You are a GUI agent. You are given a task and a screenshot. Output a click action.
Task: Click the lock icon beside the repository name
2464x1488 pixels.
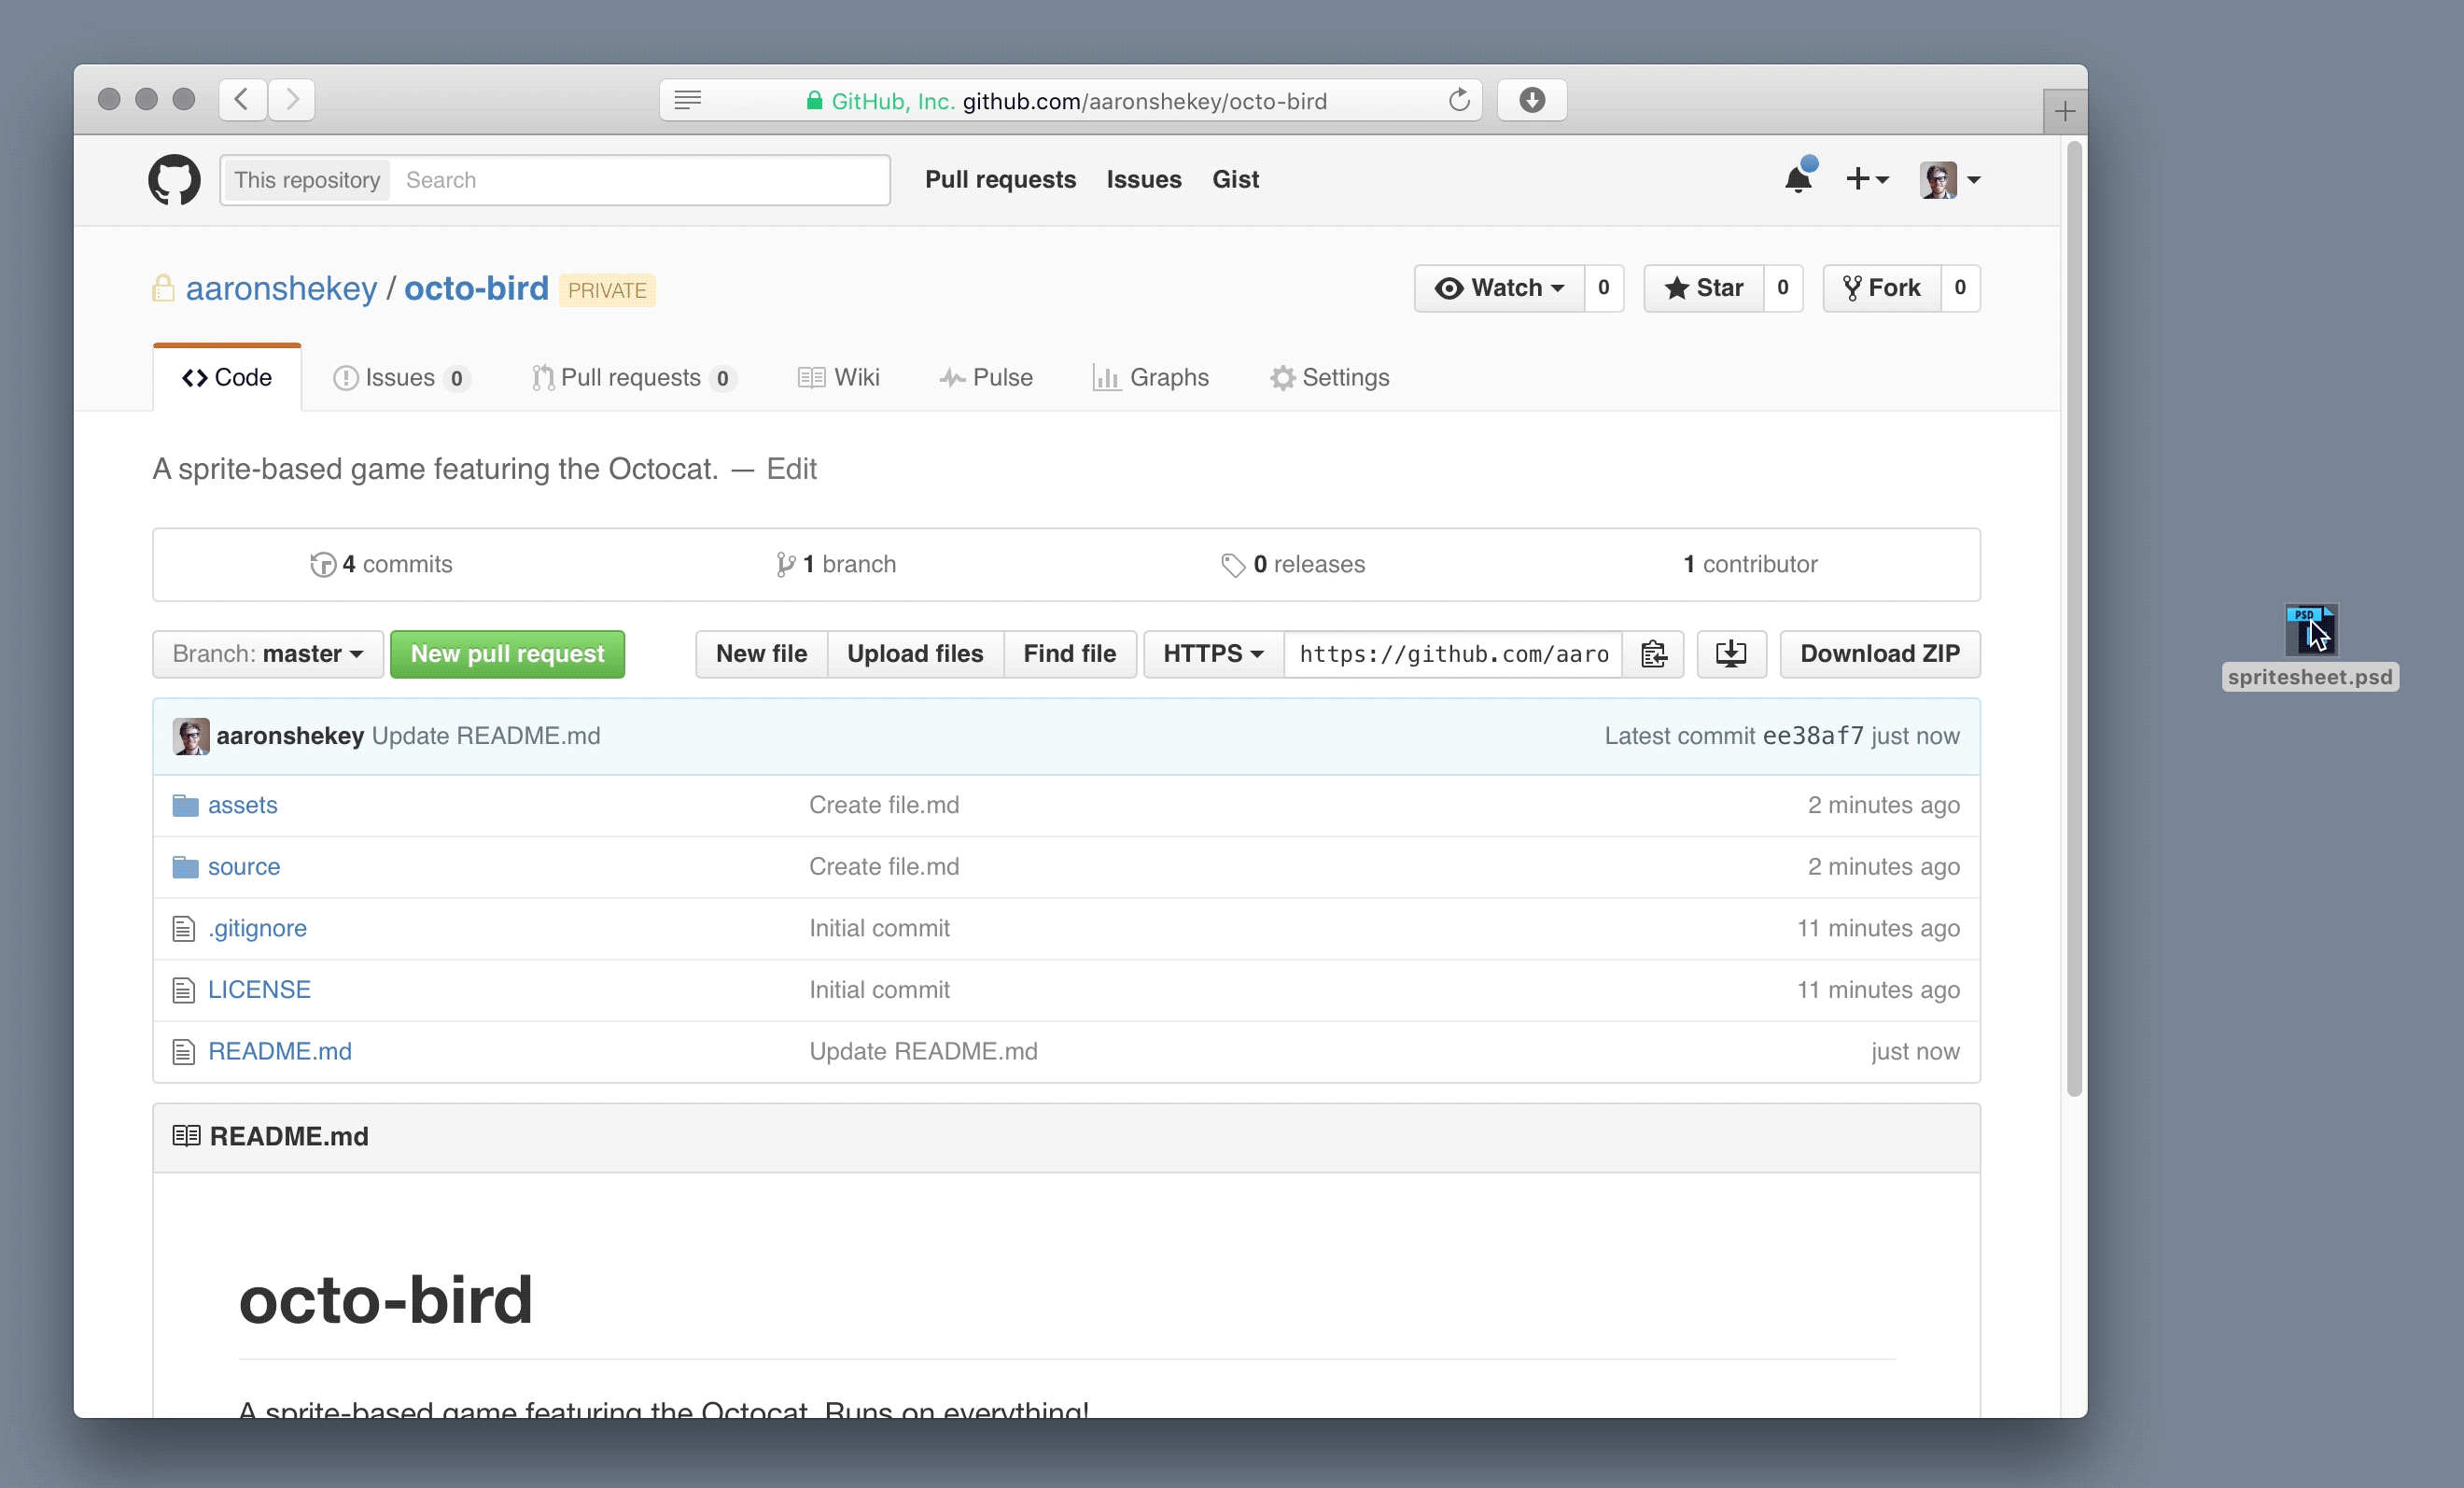coord(163,289)
